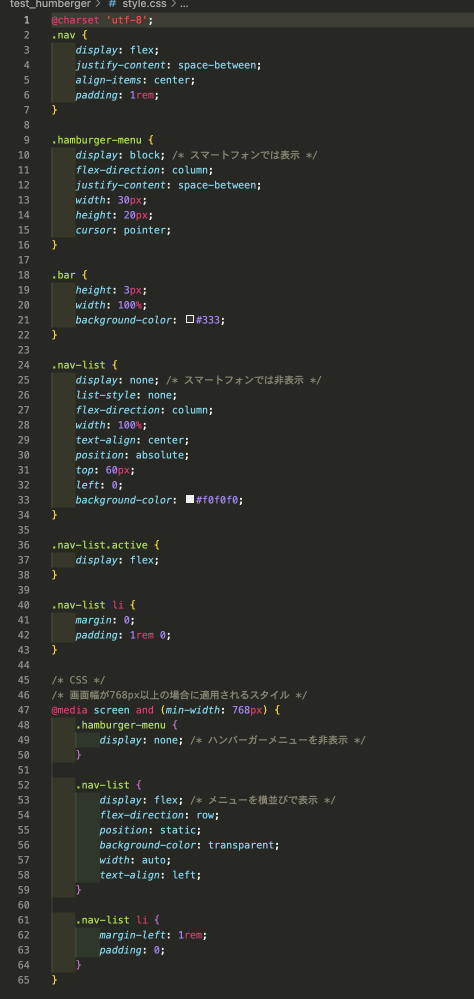Click the position: static declaration
This screenshot has height=999, width=474.
150,830
